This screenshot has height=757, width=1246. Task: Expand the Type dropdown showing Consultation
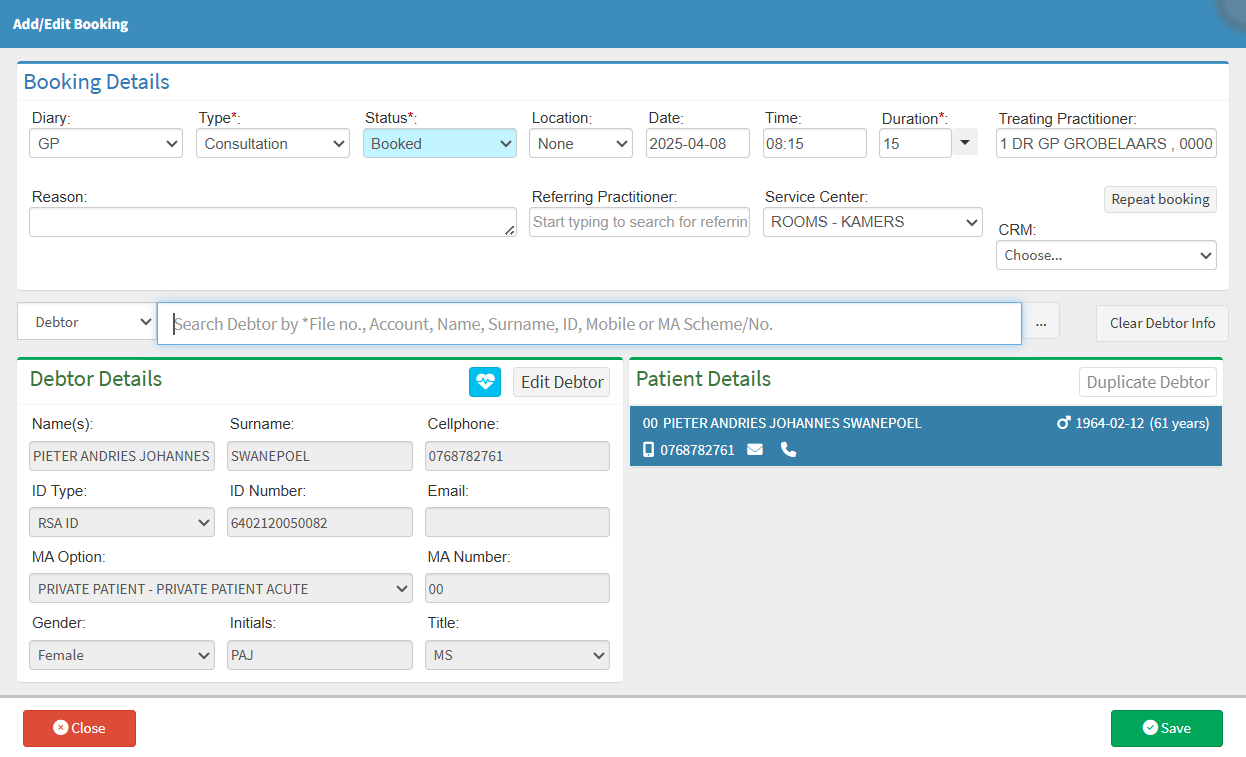click(272, 144)
